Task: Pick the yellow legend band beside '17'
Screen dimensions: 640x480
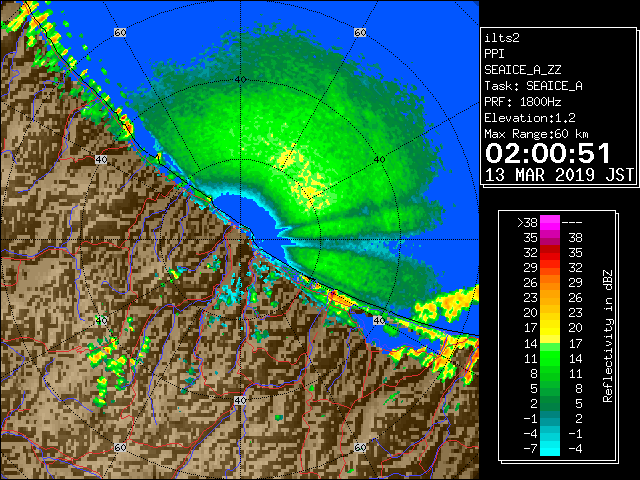Action: (x=550, y=328)
